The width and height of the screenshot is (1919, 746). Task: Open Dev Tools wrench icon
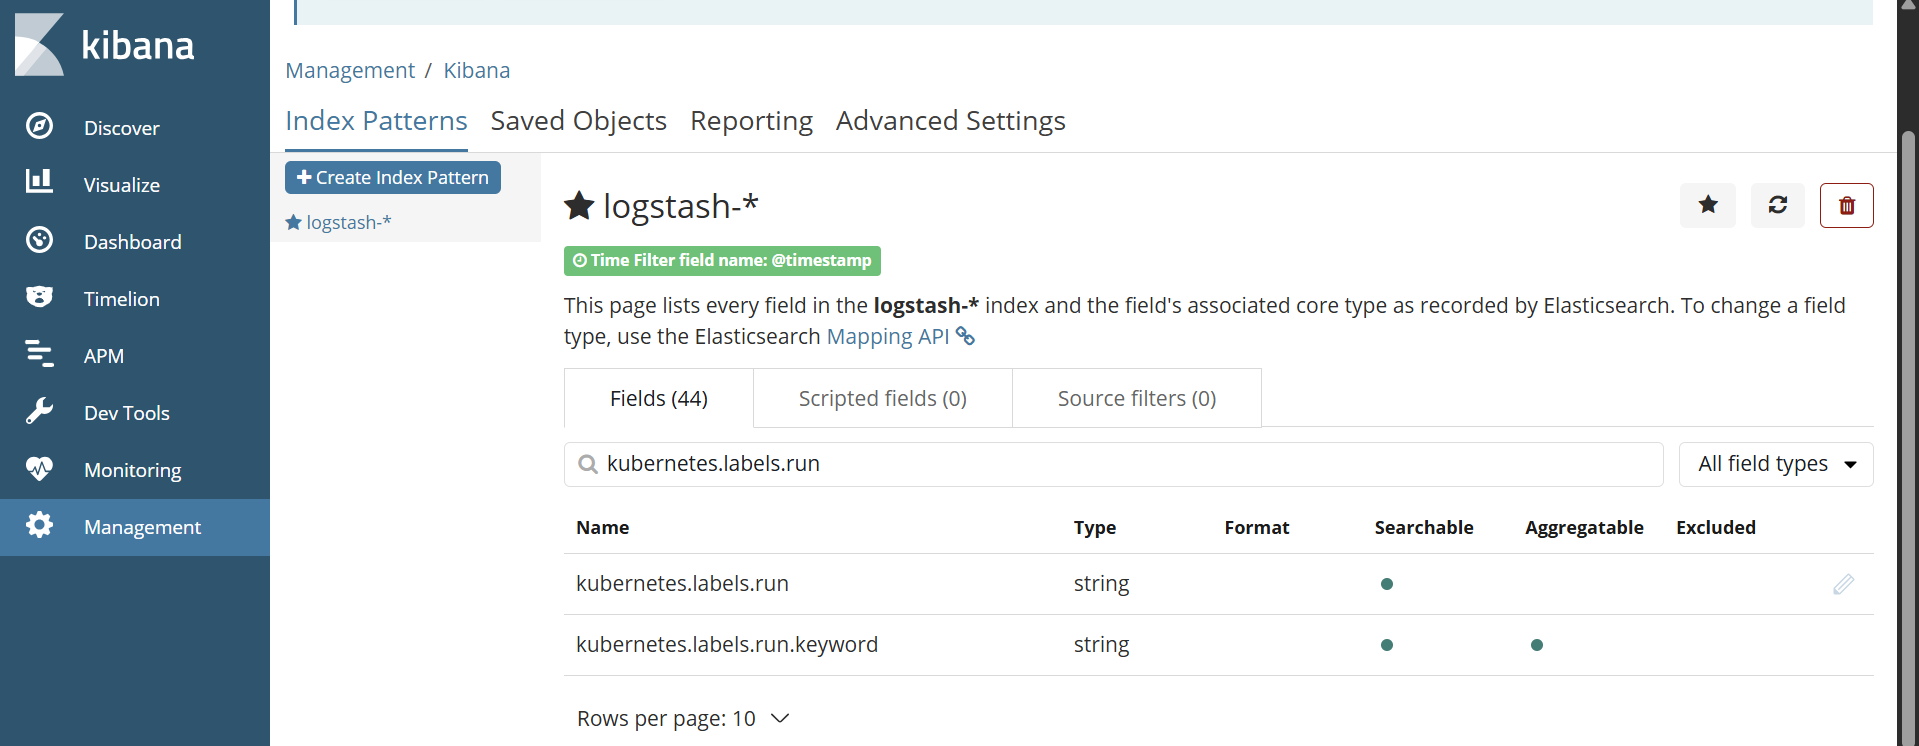[39, 411]
